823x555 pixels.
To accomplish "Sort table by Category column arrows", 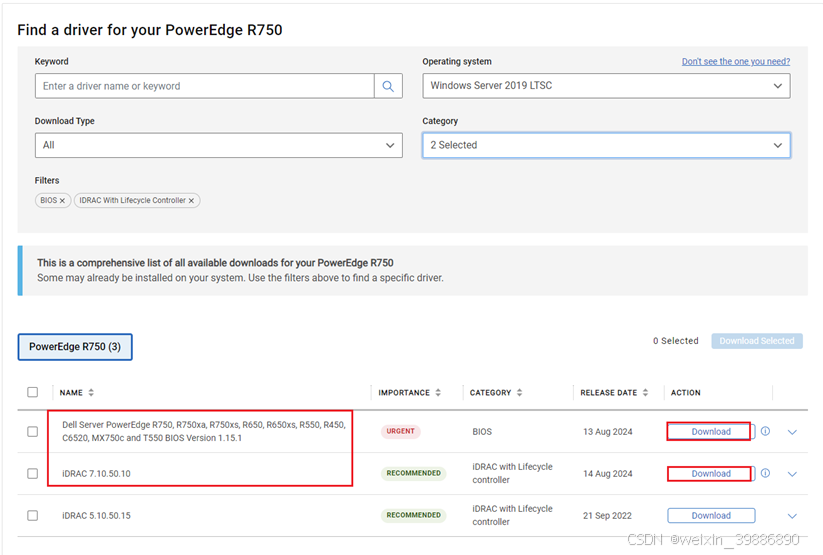I will click(x=519, y=393).
